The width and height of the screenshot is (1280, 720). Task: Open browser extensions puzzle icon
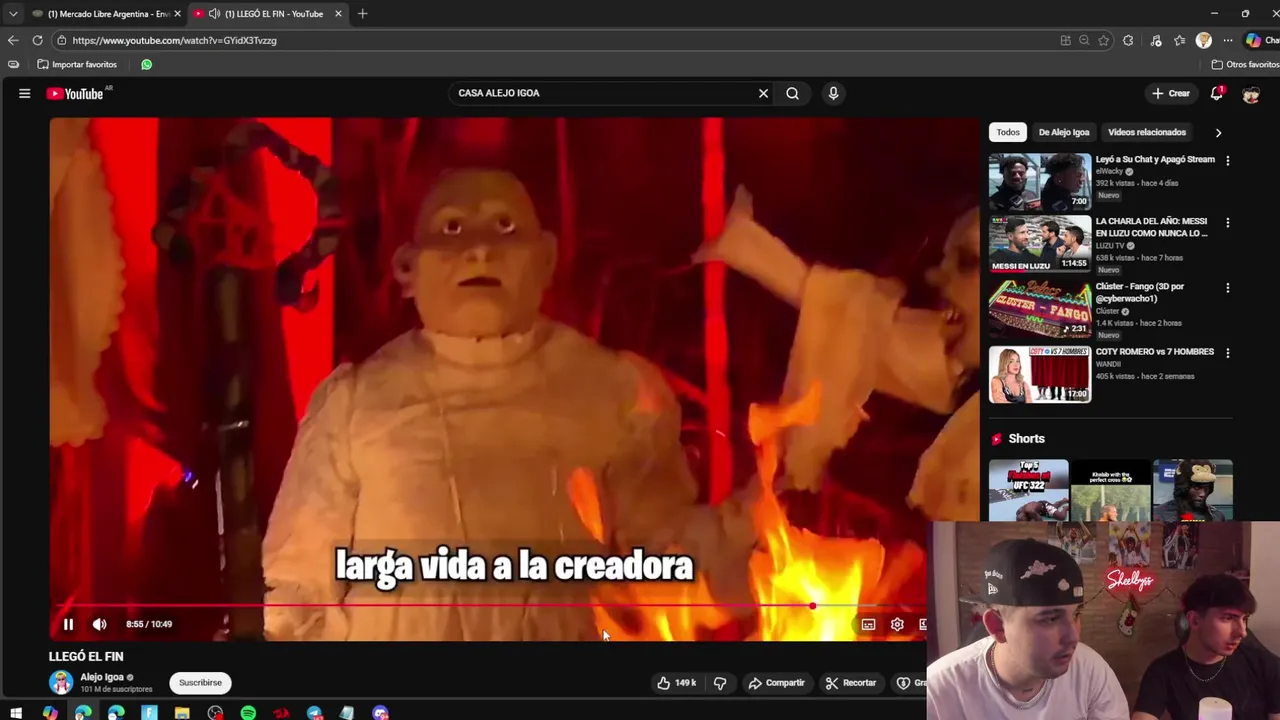pyautogui.click(x=1128, y=40)
